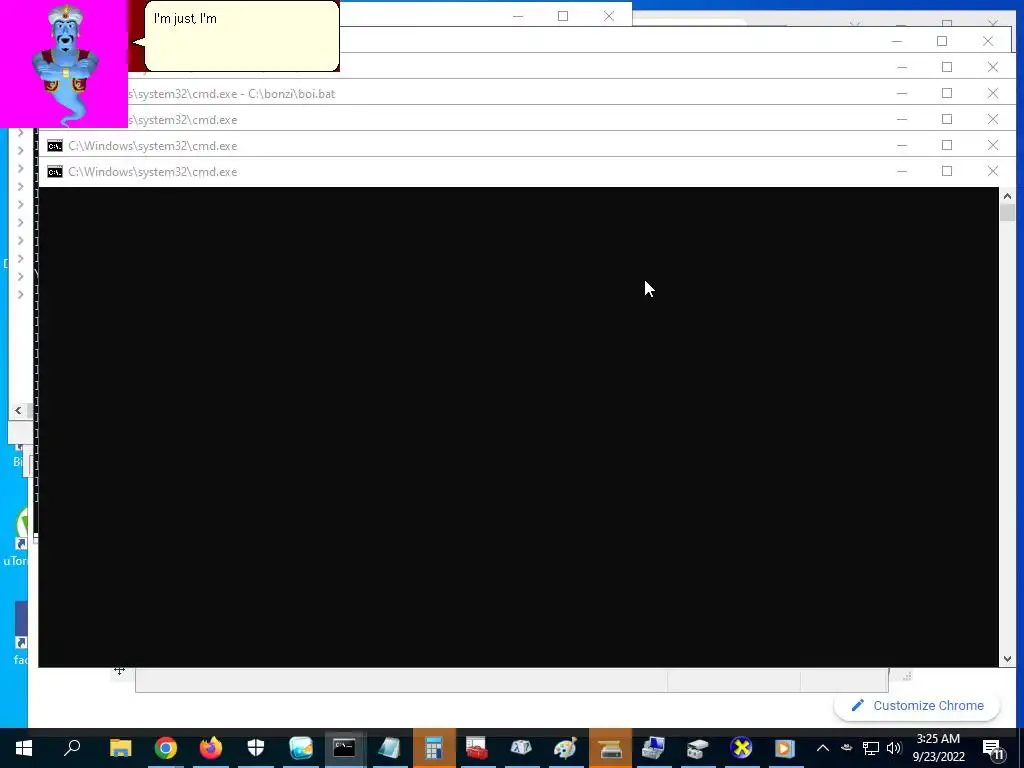Close the cmd.exe boi.bat window
Image resolution: width=1024 pixels, height=768 pixels.
coord(993,93)
